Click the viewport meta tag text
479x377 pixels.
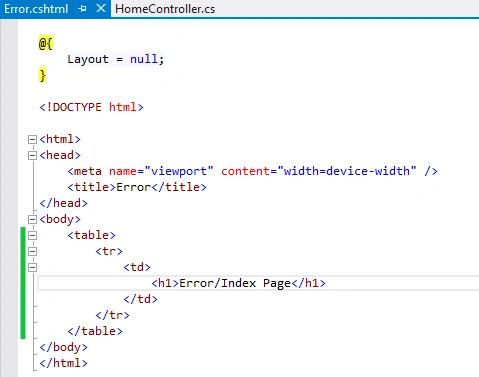(x=252, y=171)
